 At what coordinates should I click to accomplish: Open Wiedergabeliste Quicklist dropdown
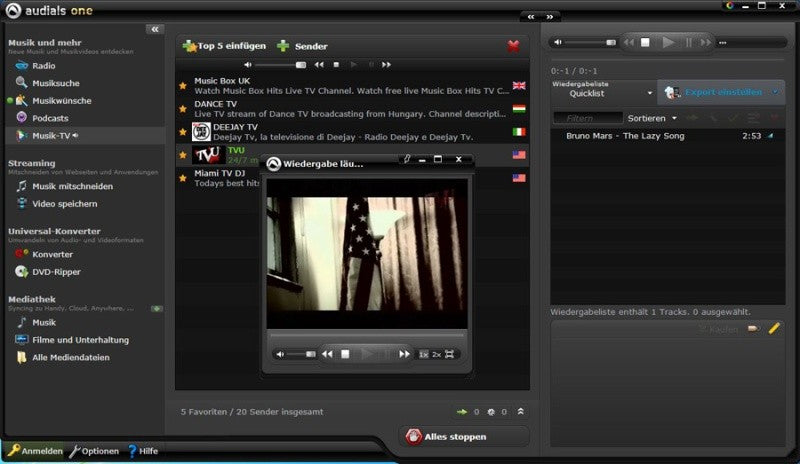603,93
